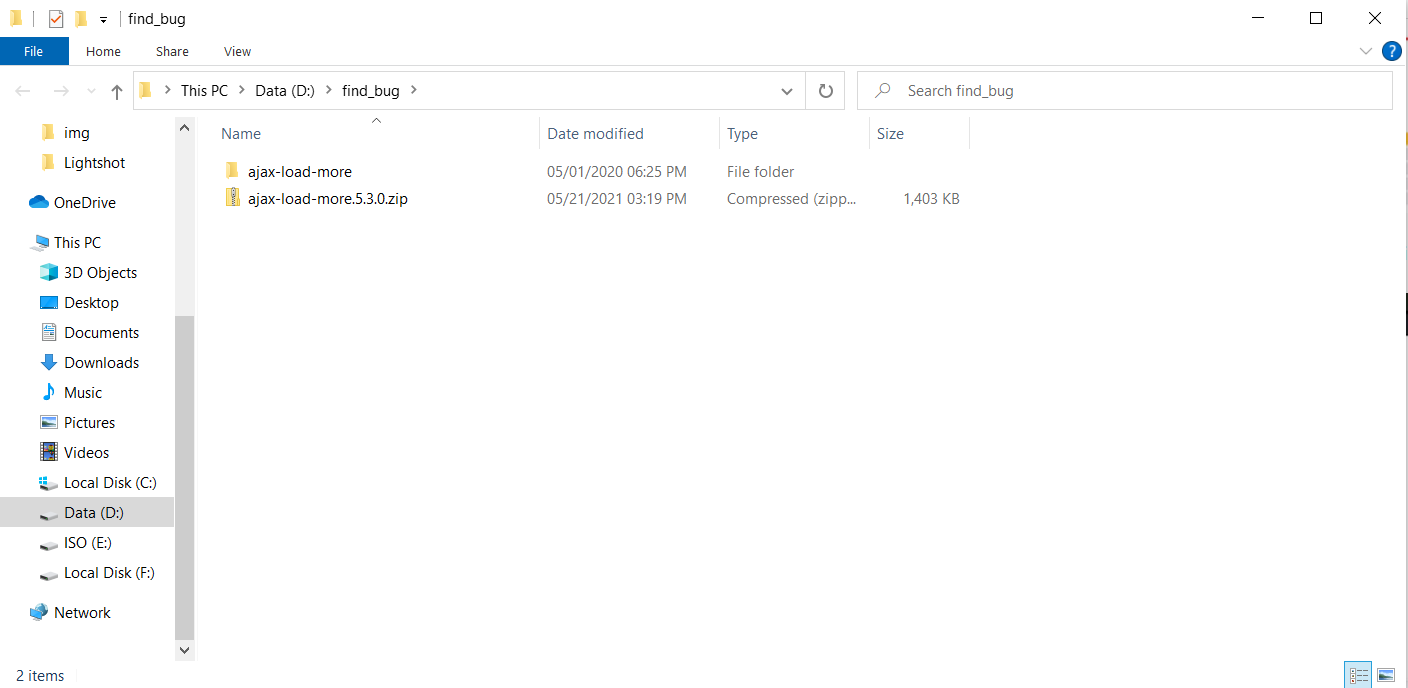This screenshot has height=688, width=1408.
Task: Switch to Details view layout
Action: click(1358, 675)
